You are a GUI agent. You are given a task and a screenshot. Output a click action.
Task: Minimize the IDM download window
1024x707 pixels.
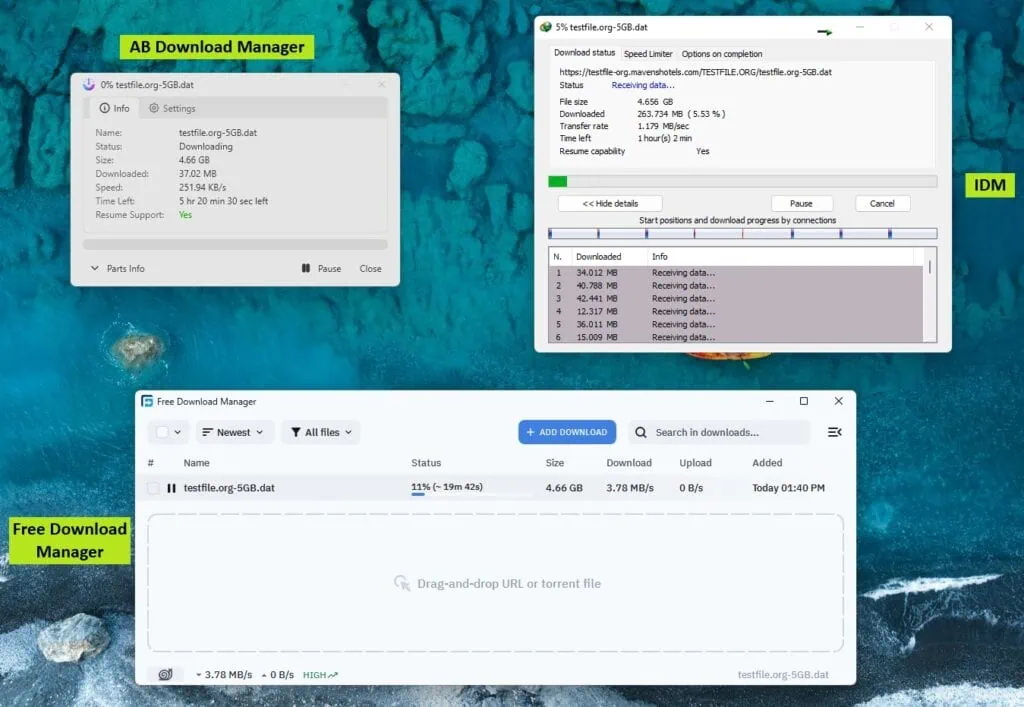[860, 27]
